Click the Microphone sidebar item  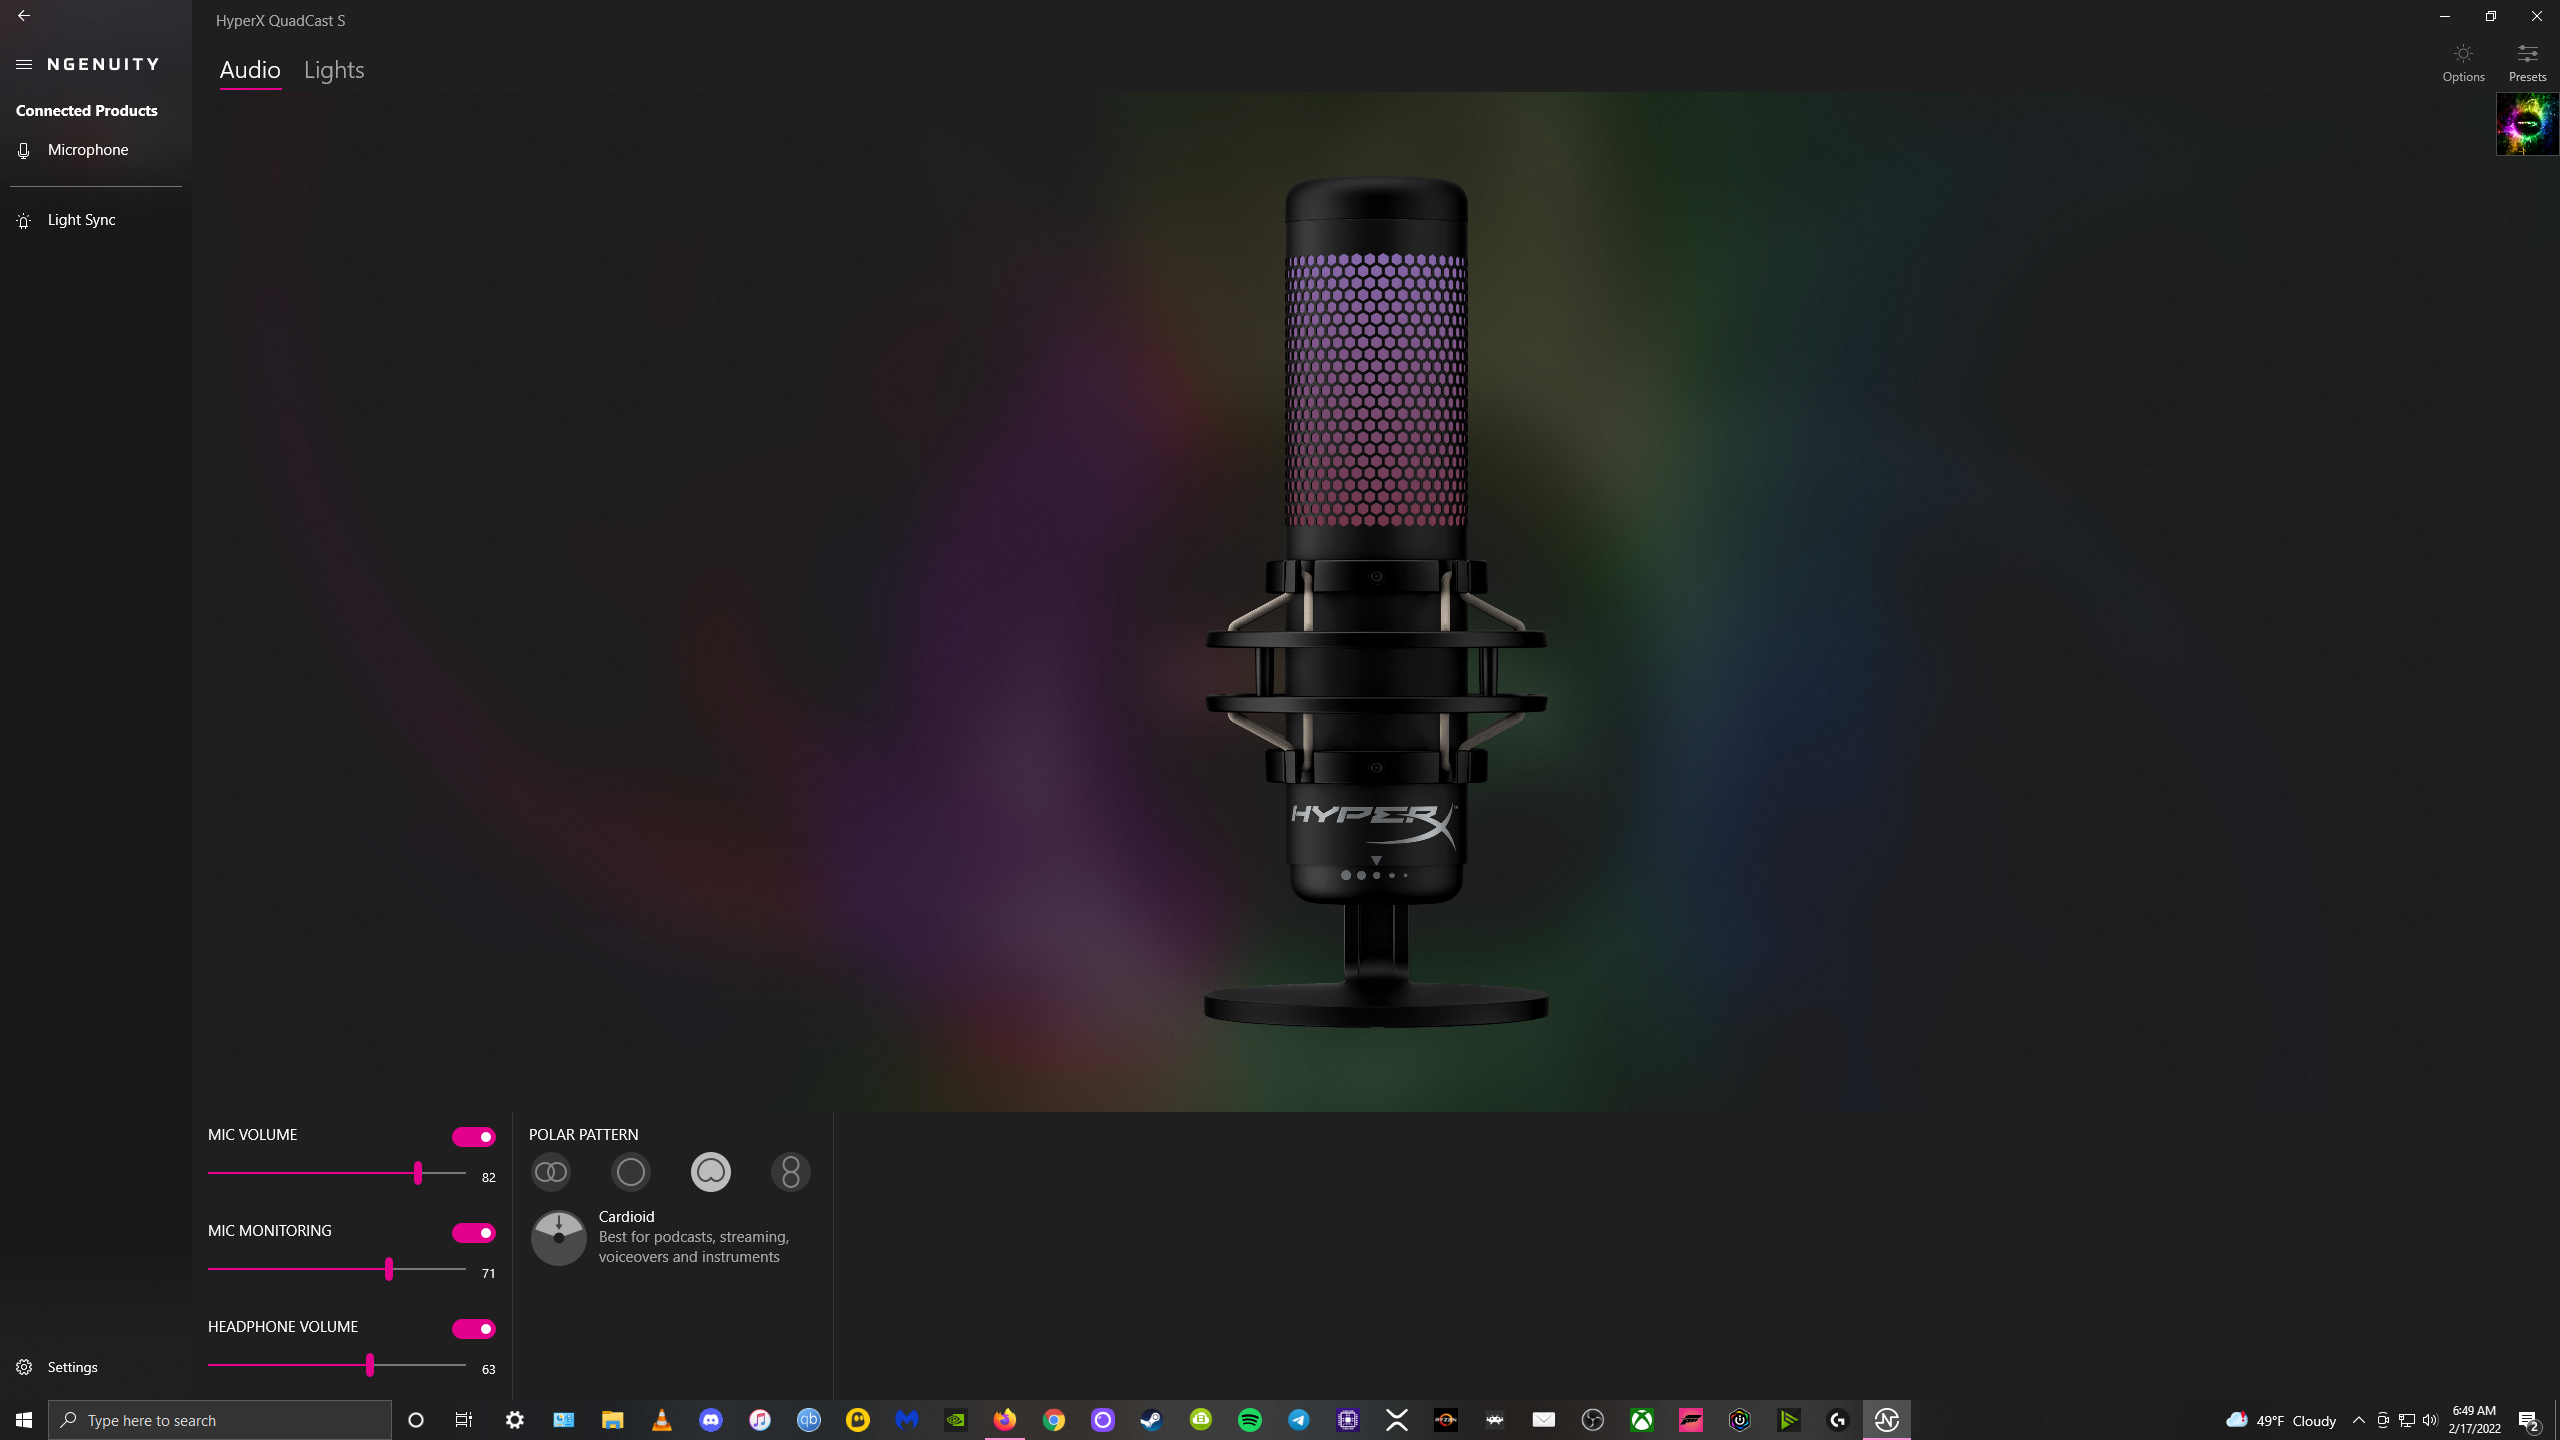click(88, 149)
